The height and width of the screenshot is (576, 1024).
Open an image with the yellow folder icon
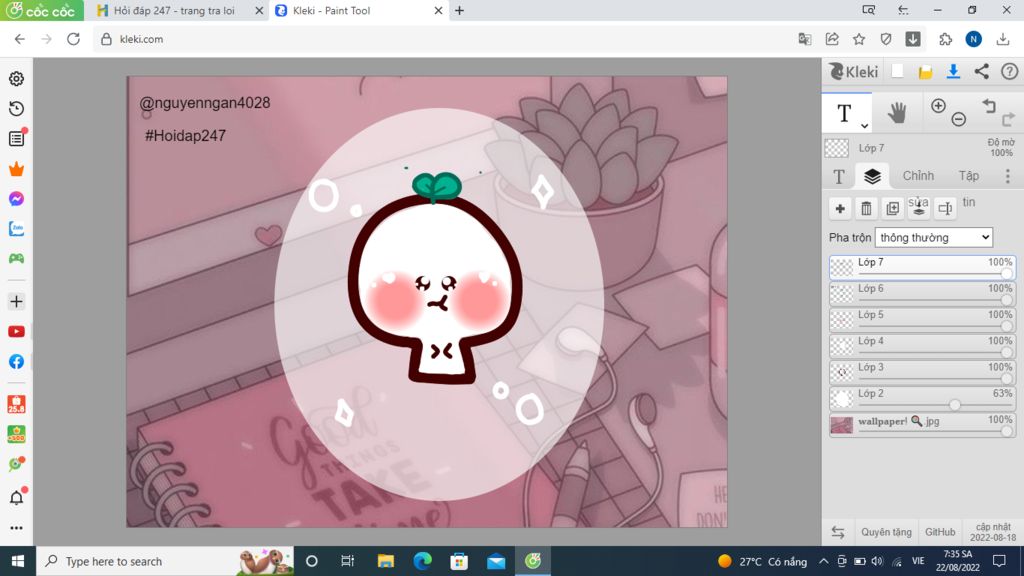coord(925,72)
